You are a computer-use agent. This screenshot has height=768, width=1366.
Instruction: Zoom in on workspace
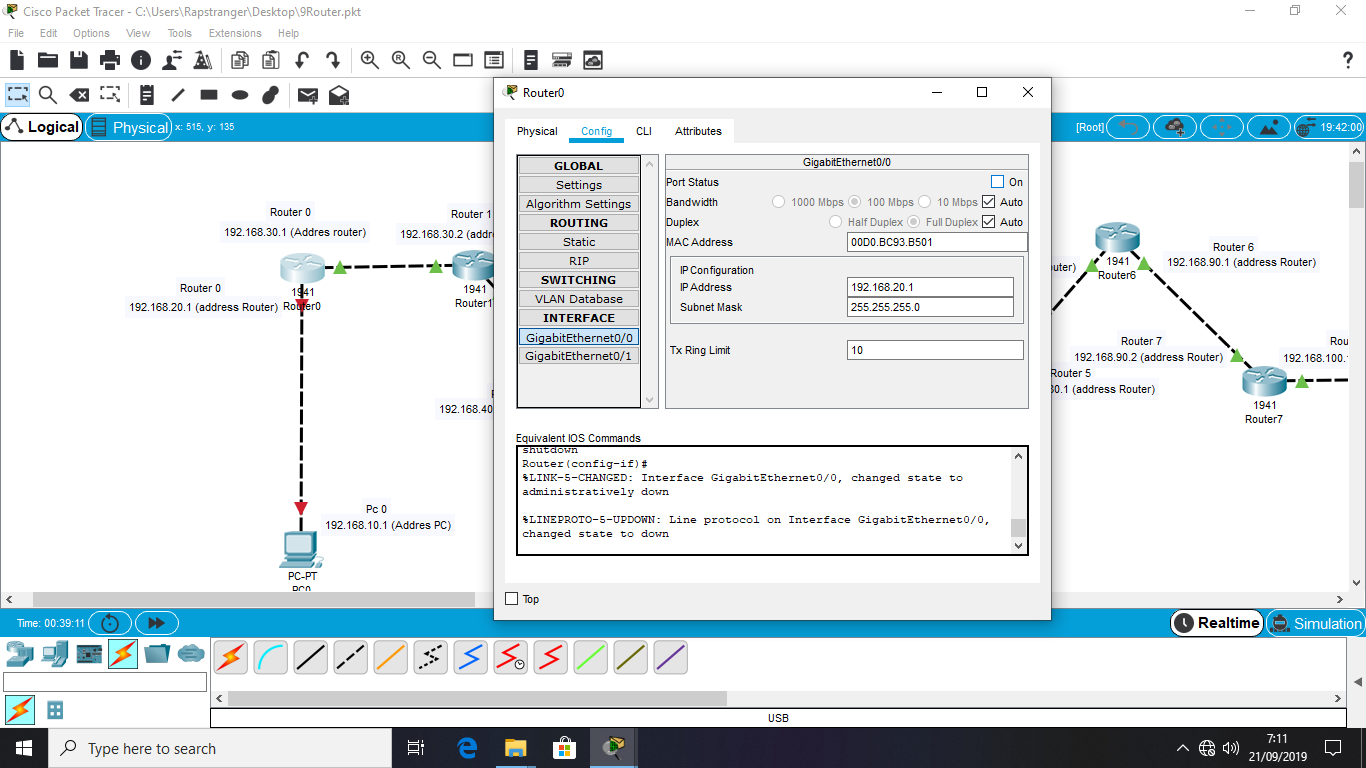click(370, 60)
